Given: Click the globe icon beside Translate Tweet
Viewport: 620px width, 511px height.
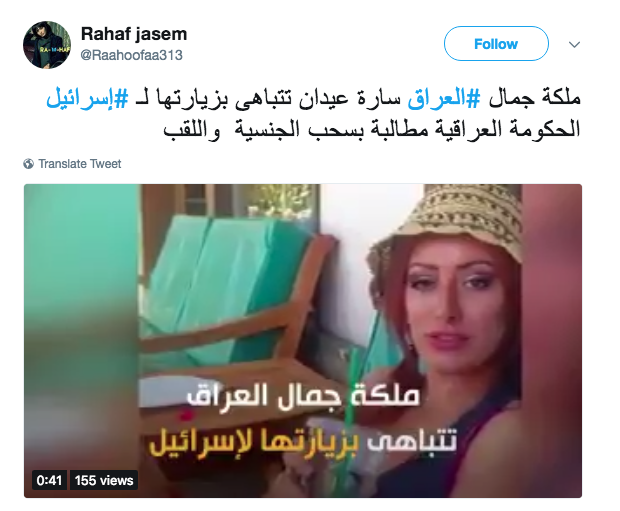Looking at the screenshot, I should click(28, 164).
